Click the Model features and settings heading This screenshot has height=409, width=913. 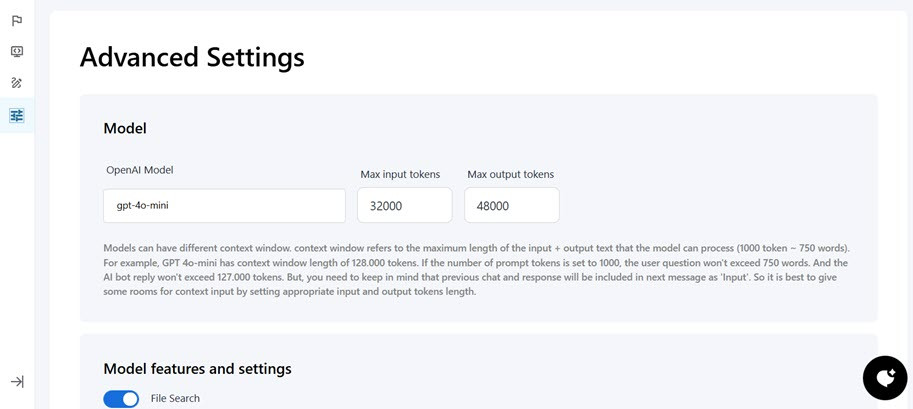pos(197,369)
